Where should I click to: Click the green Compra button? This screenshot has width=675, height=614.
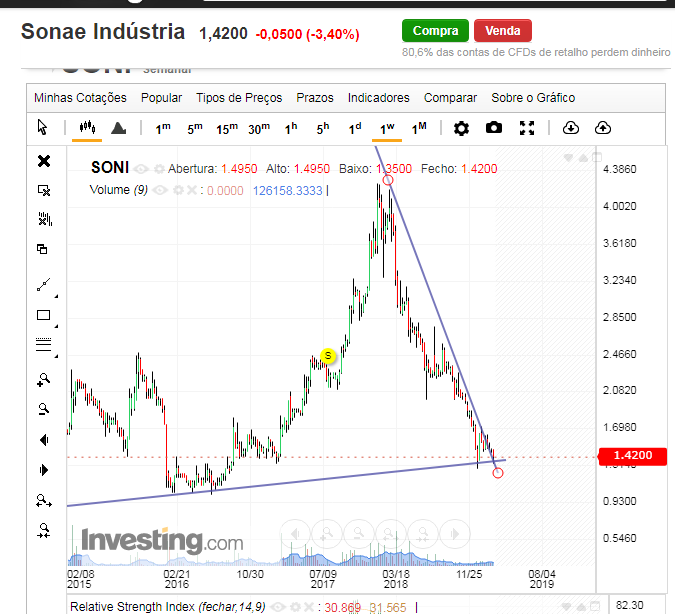(435, 31)
